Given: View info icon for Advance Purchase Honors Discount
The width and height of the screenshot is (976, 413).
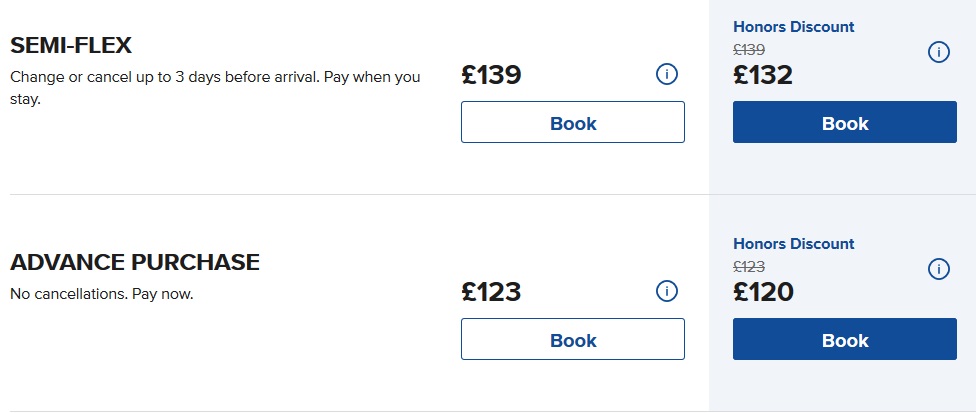Looking at the screenshot, I should point(939,269).
